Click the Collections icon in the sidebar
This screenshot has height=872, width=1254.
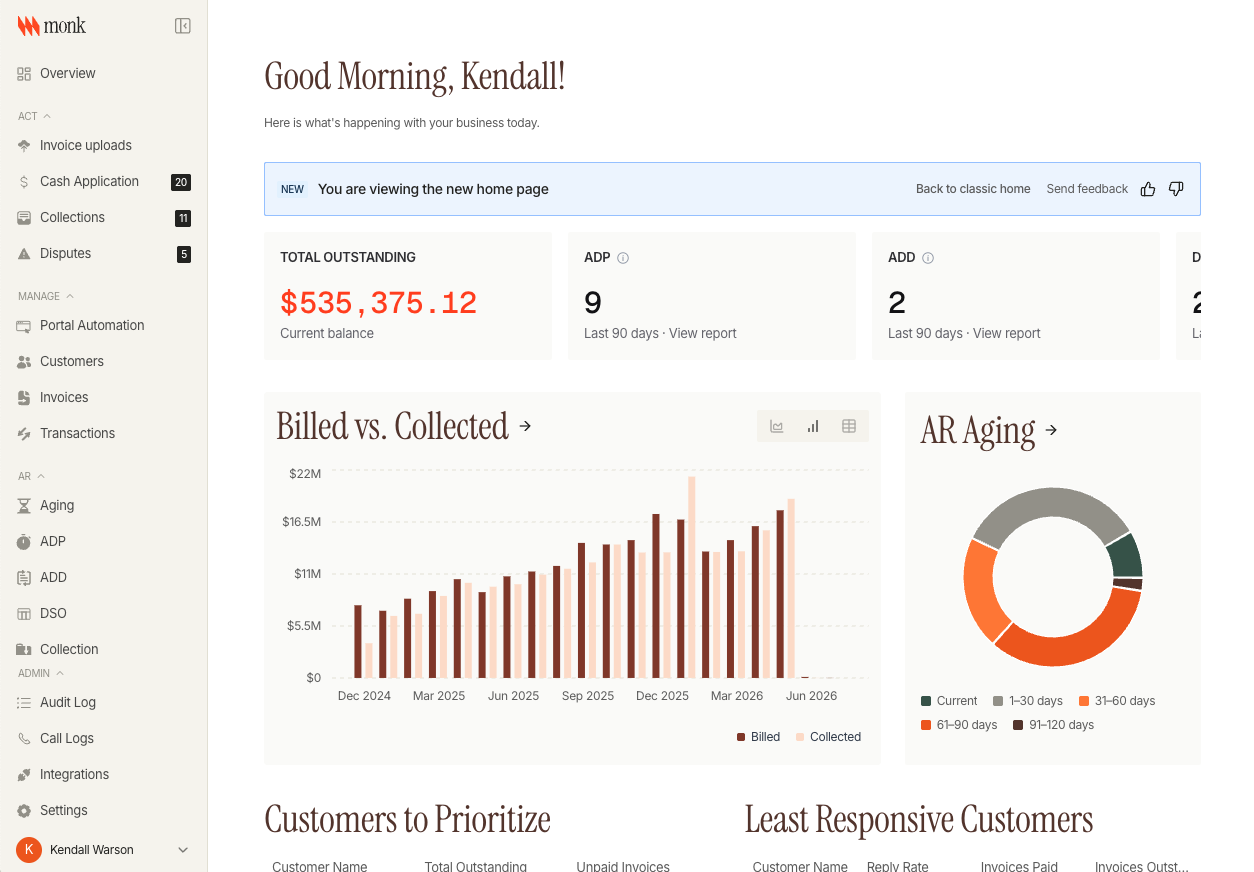coord(24,218)
